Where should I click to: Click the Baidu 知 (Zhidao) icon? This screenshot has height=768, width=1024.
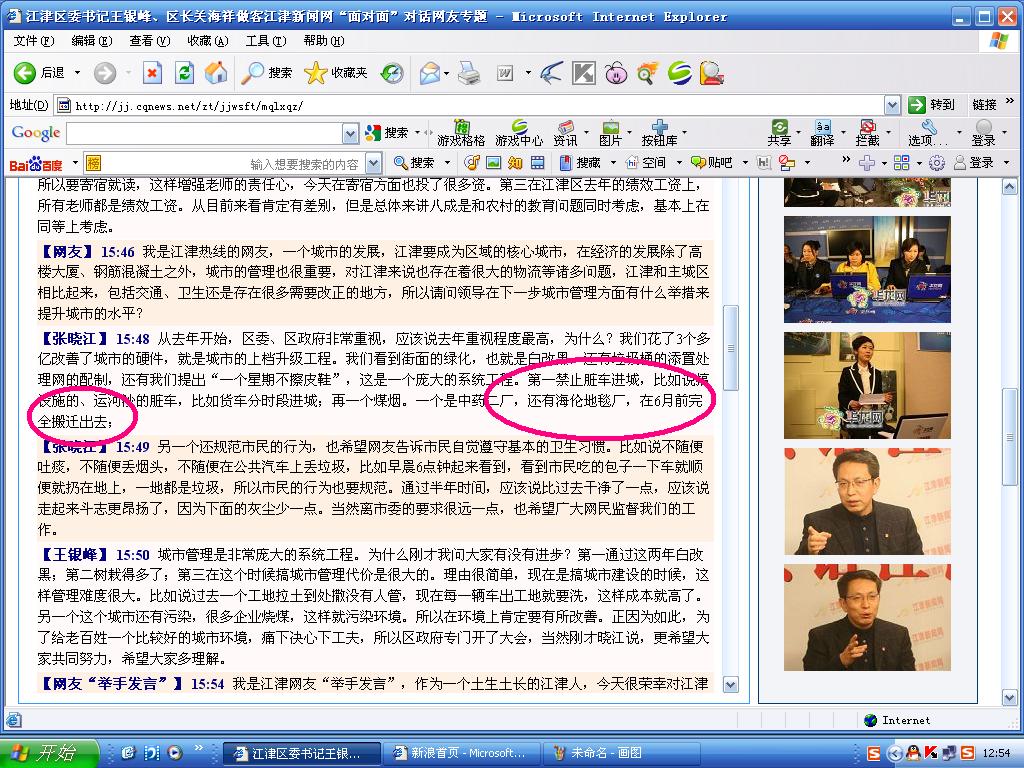point(515,163)
